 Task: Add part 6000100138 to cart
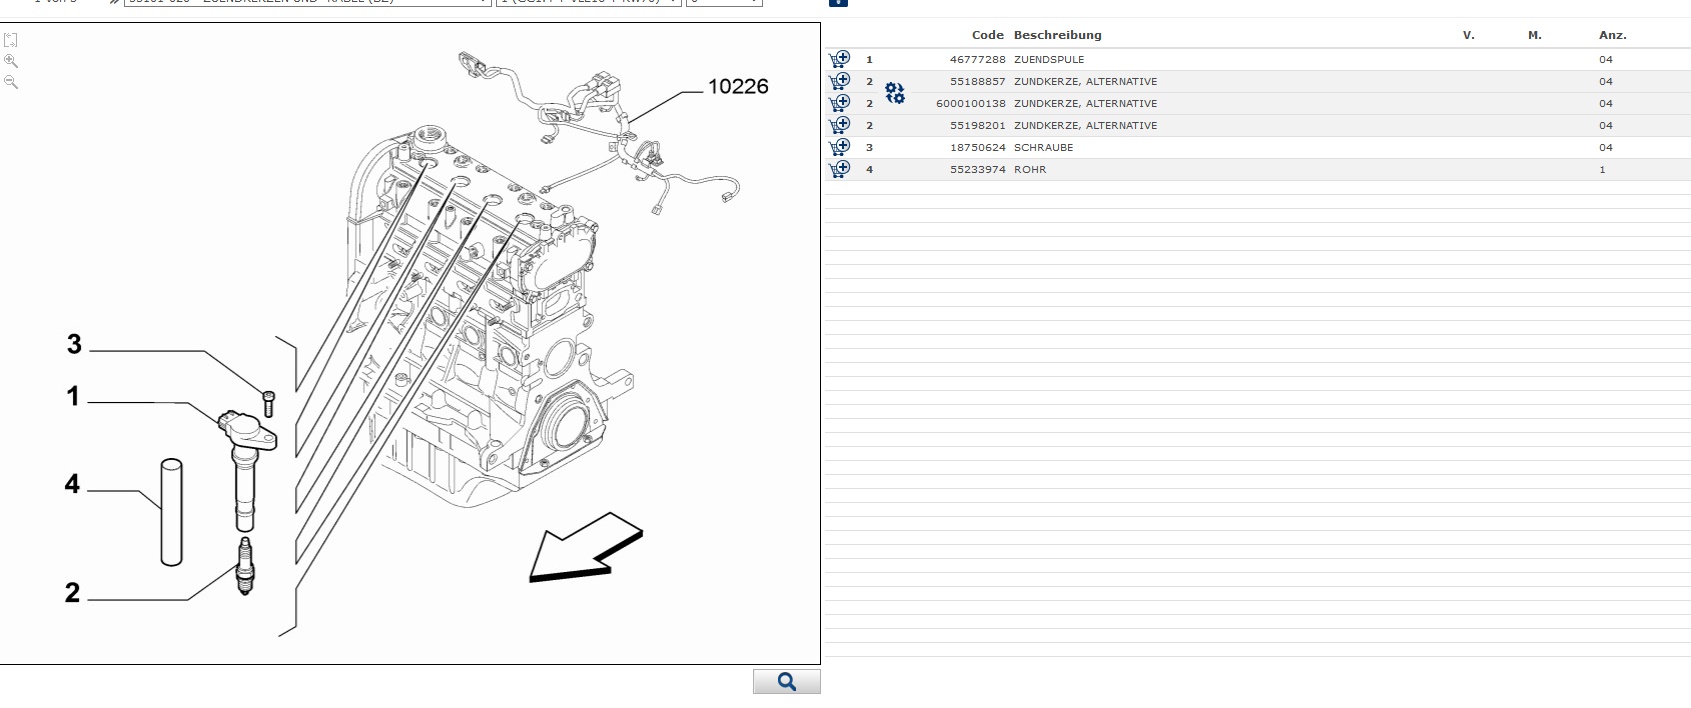(x=839, y=103)
